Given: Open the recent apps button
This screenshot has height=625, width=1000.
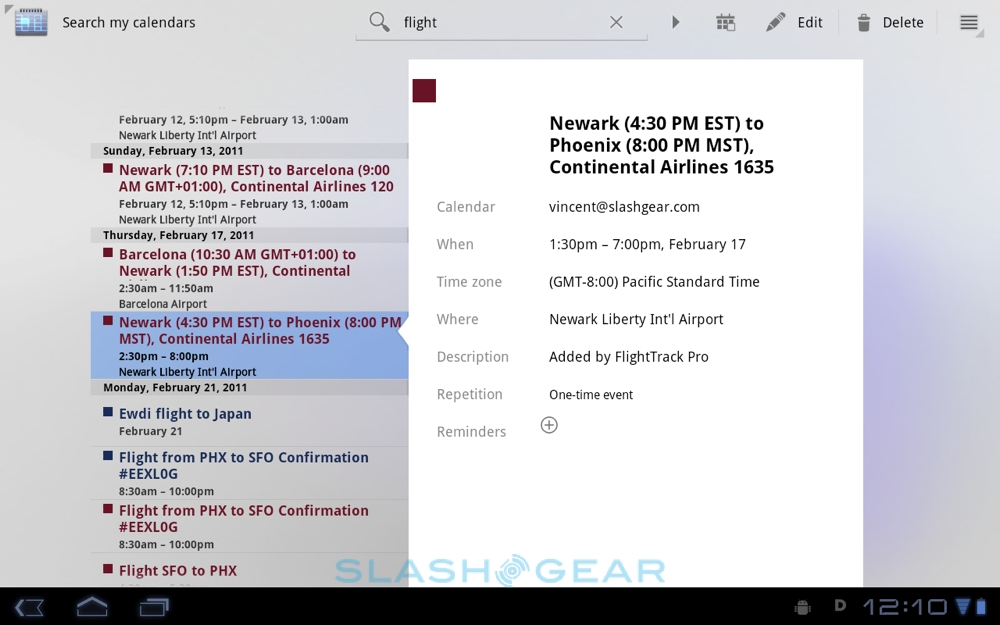Looking at the screenshot, I should click(155, 606).
